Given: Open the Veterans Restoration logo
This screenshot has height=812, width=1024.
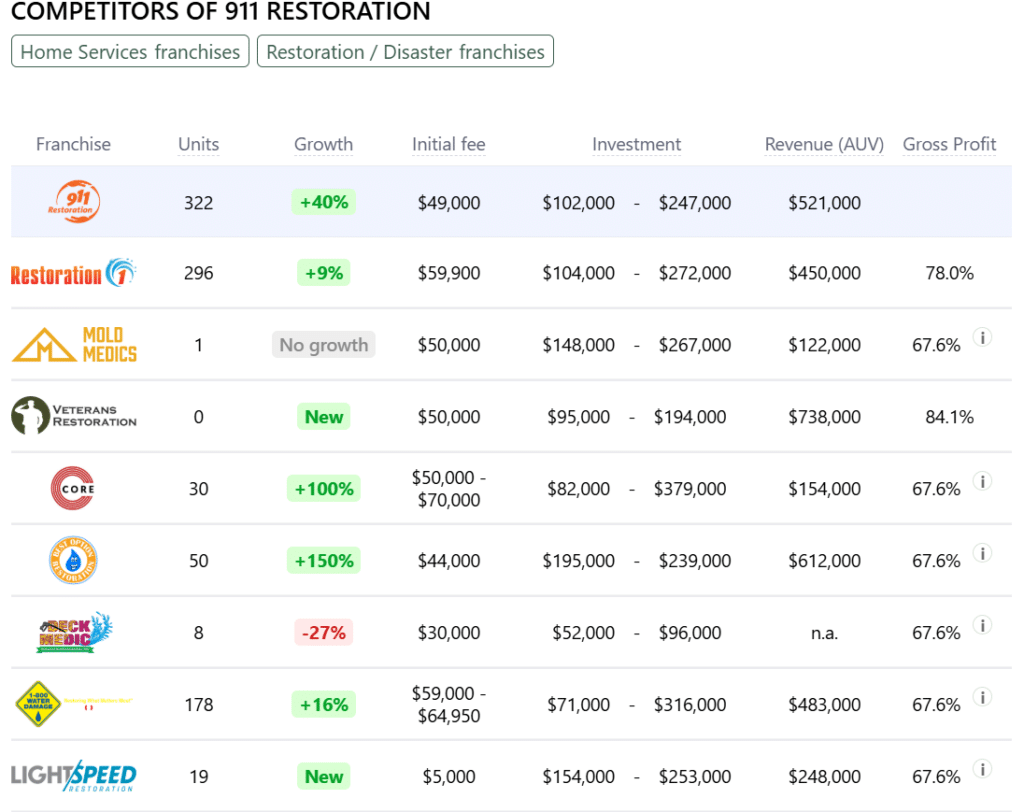Looking at the screenshot, I should [74, 415].
